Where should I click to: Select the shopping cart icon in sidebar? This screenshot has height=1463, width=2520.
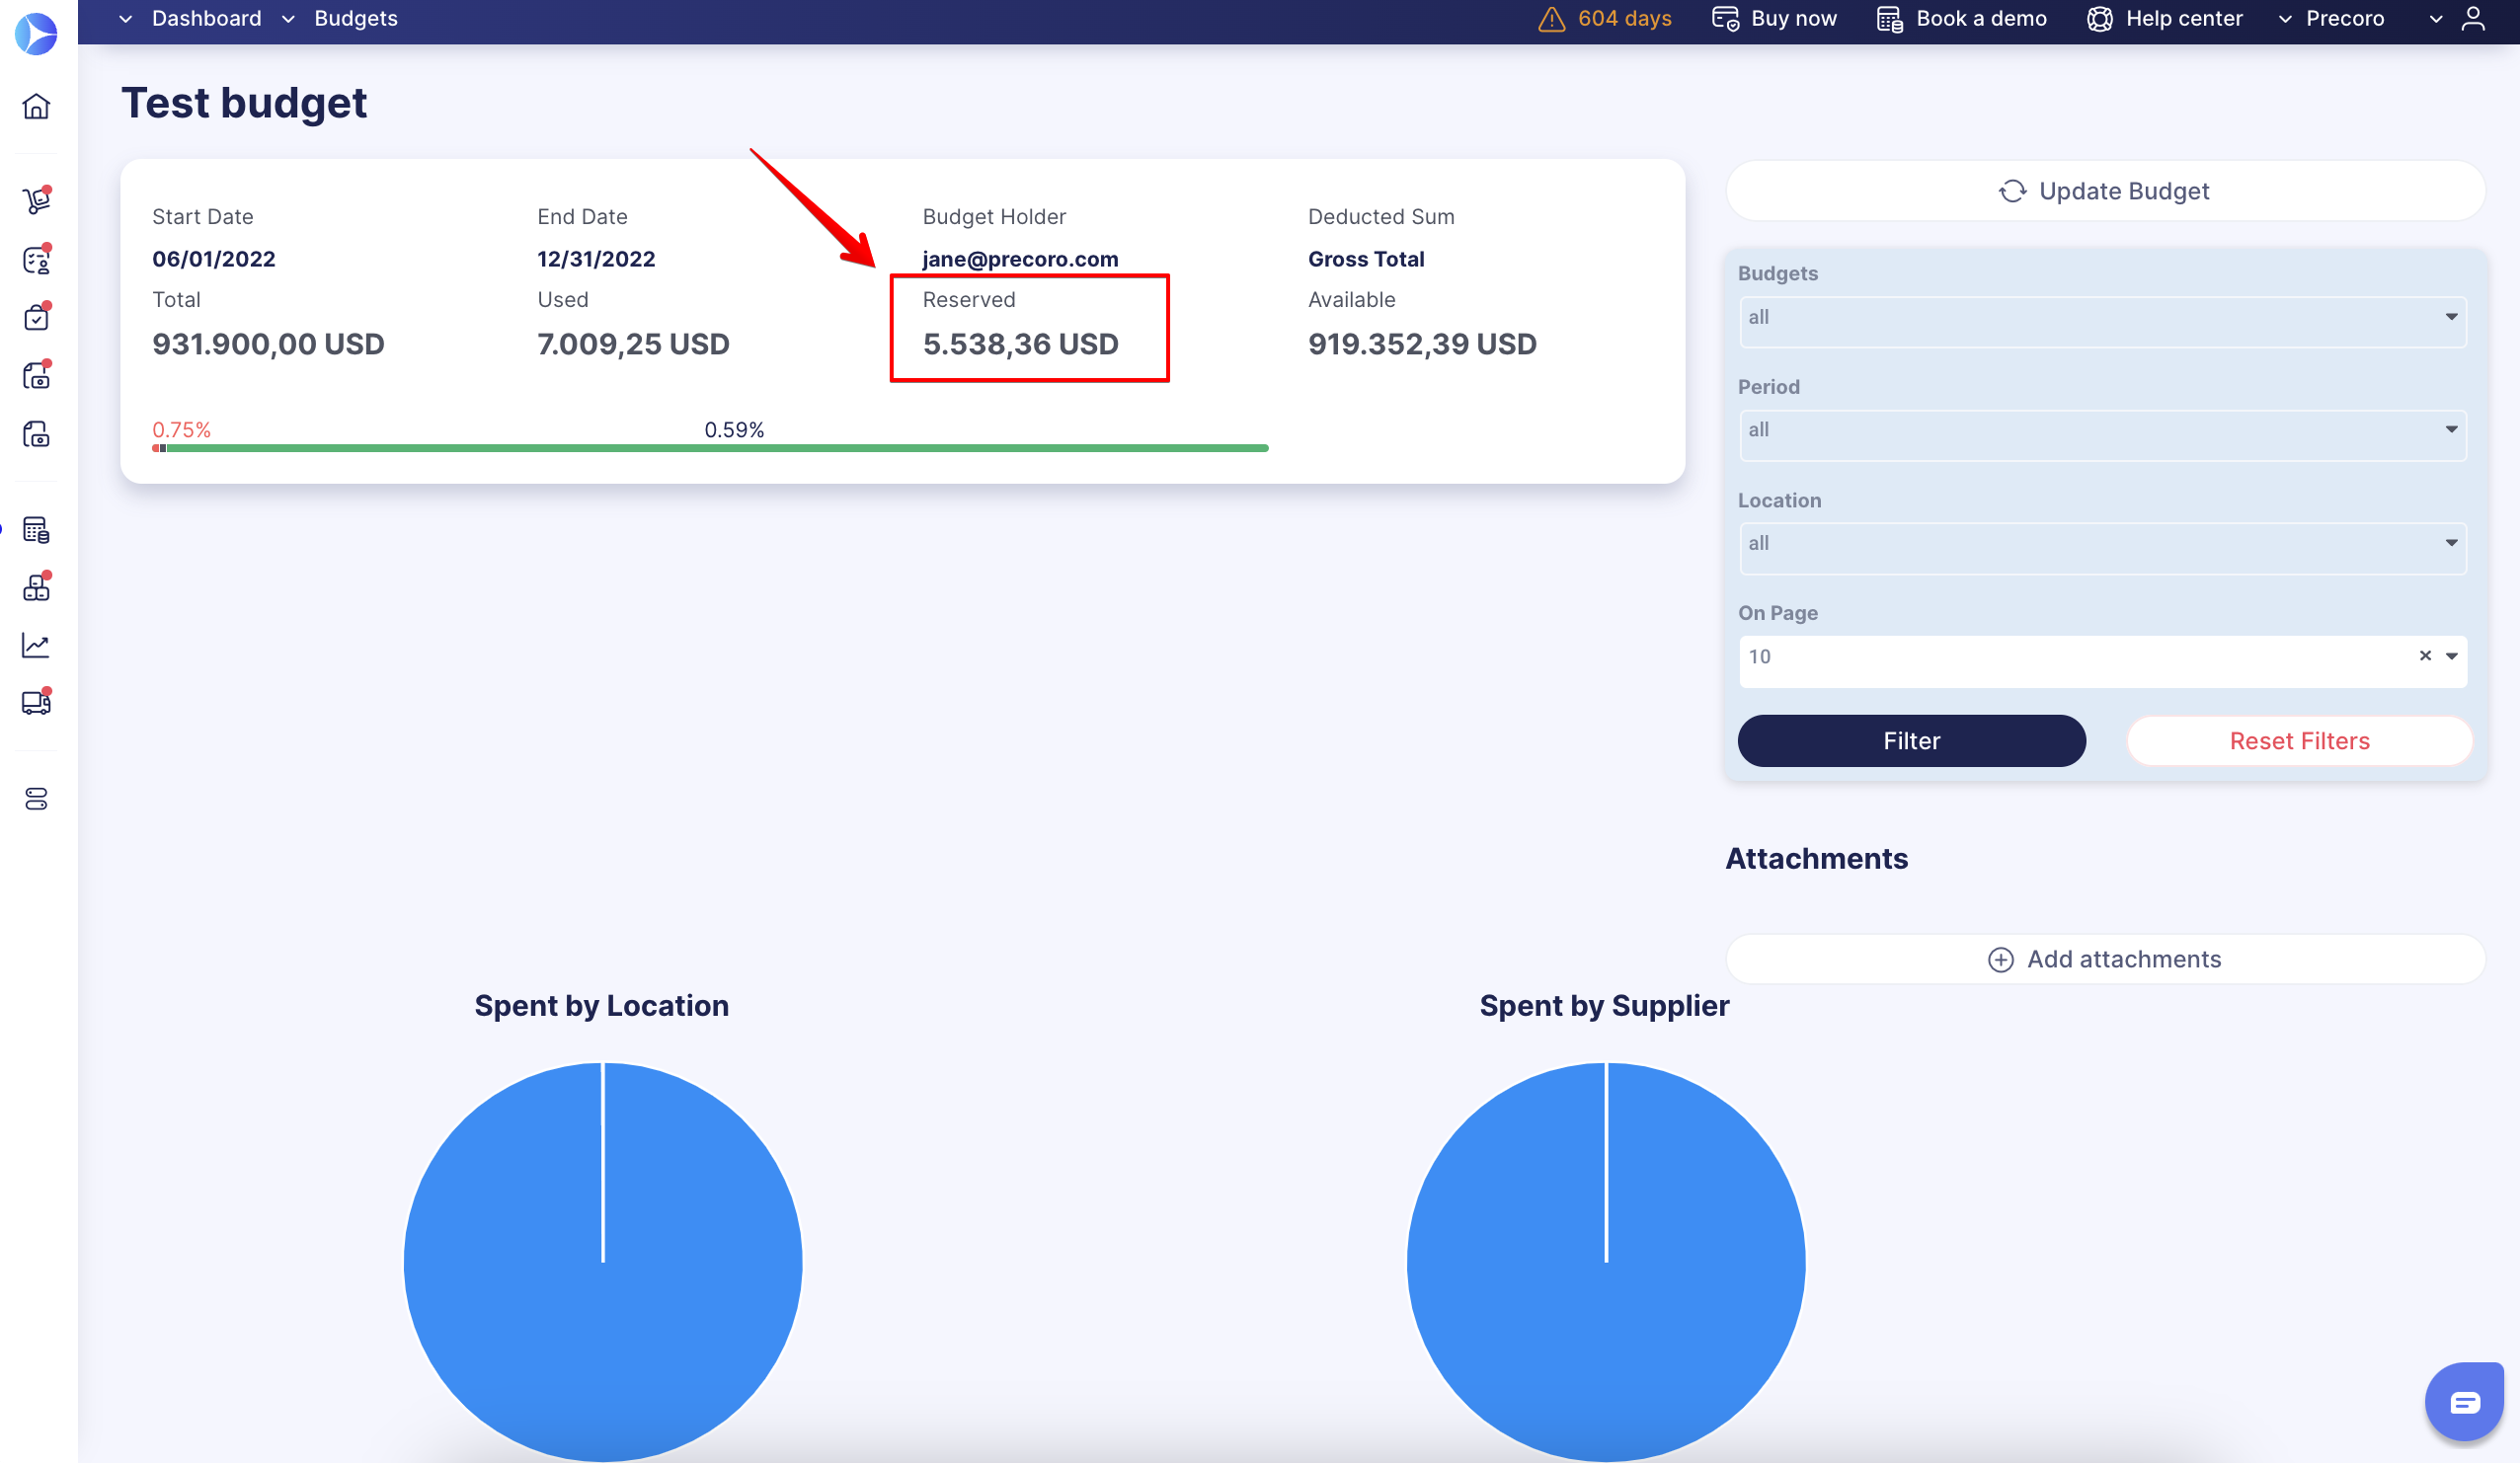36,200
